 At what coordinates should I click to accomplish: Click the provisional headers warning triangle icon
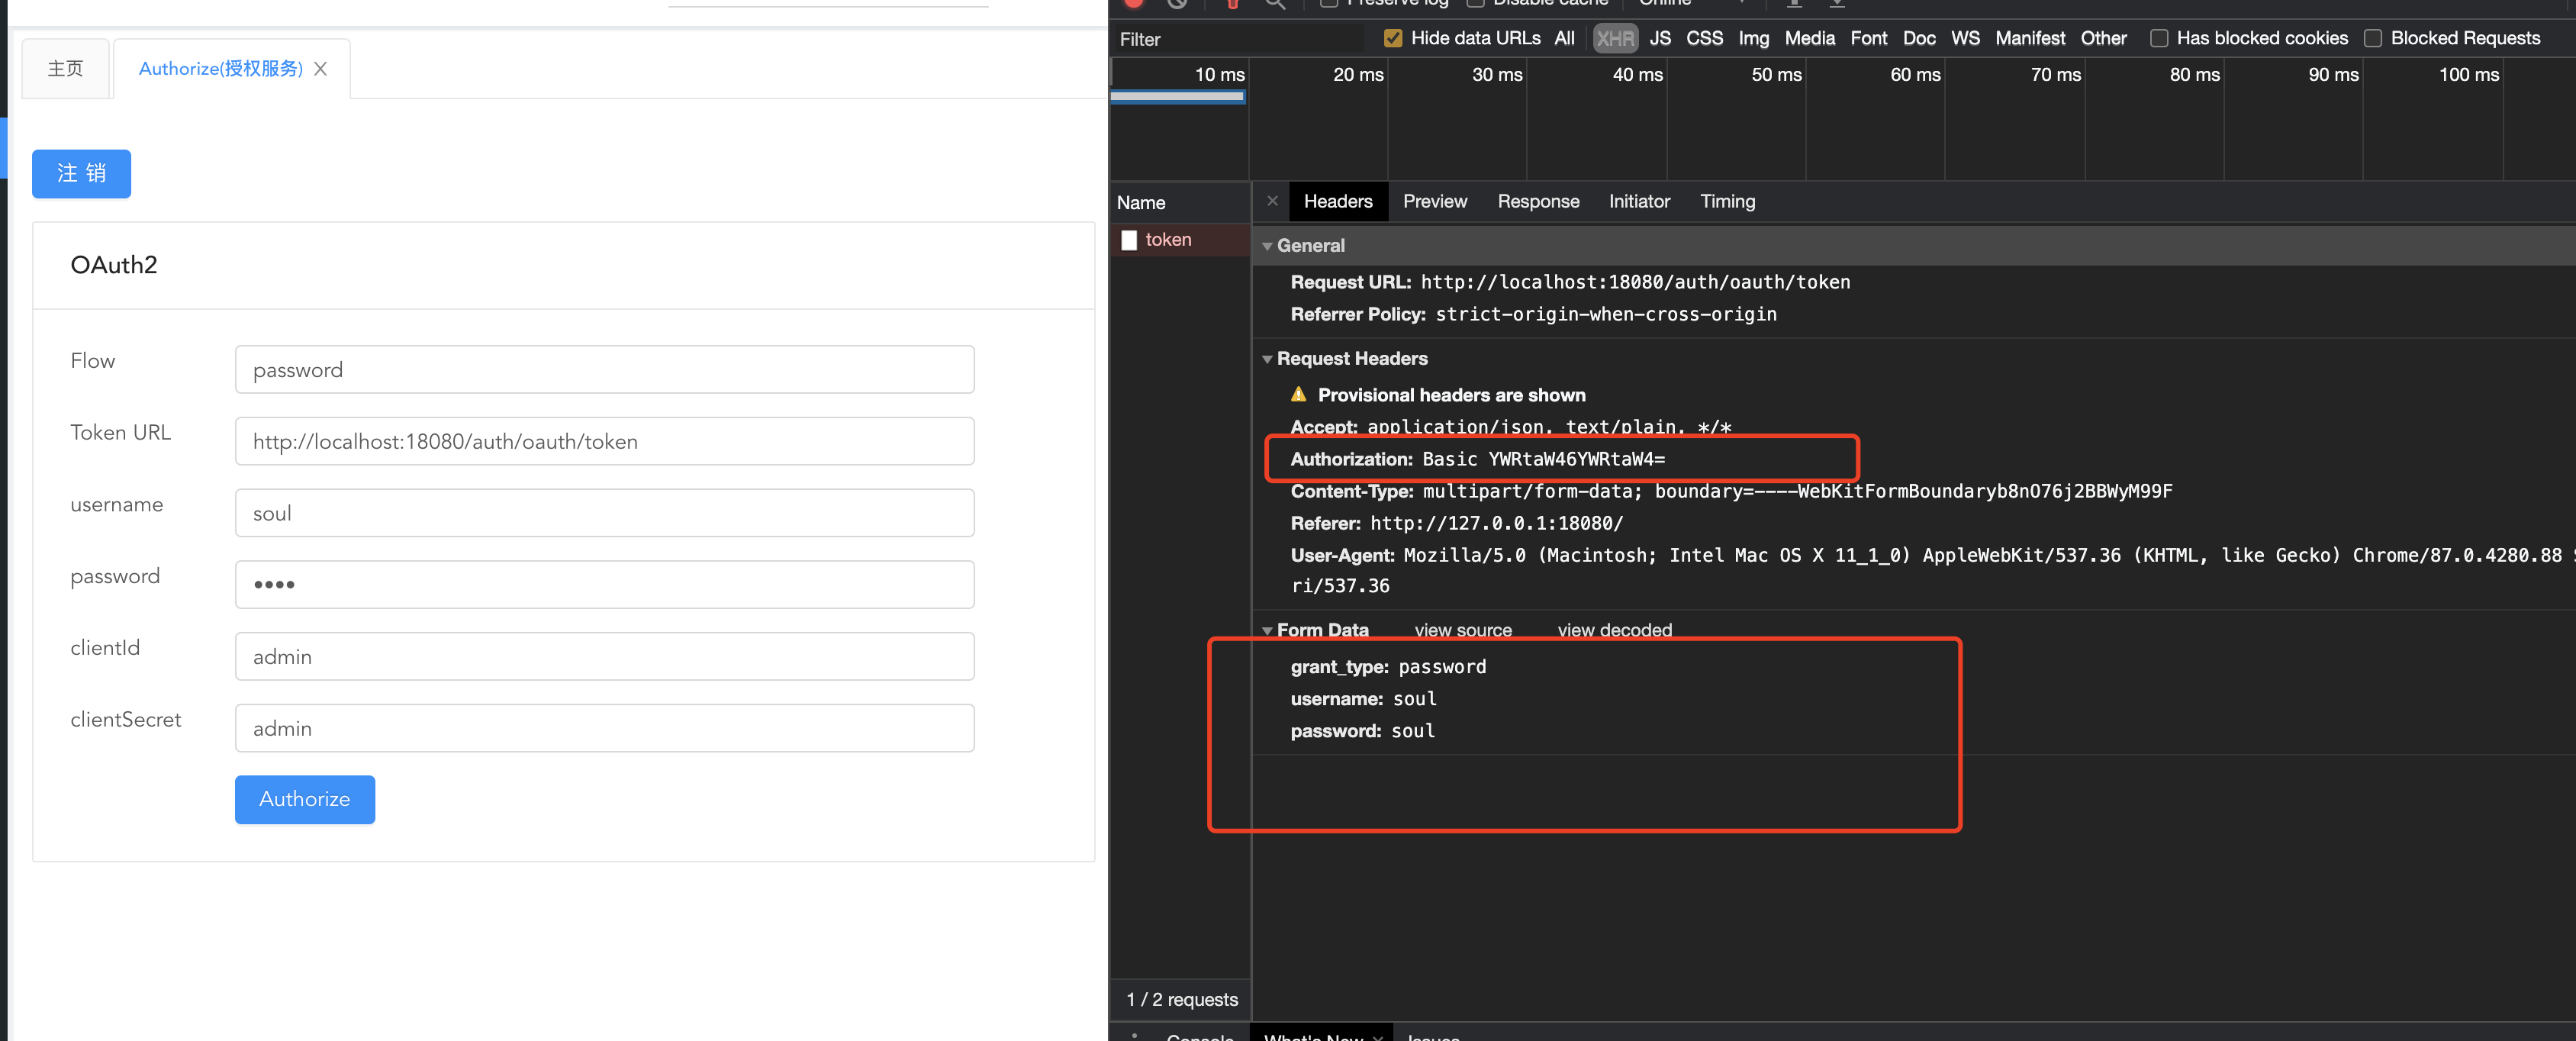pyautogui.click(x=1298, y=394)
